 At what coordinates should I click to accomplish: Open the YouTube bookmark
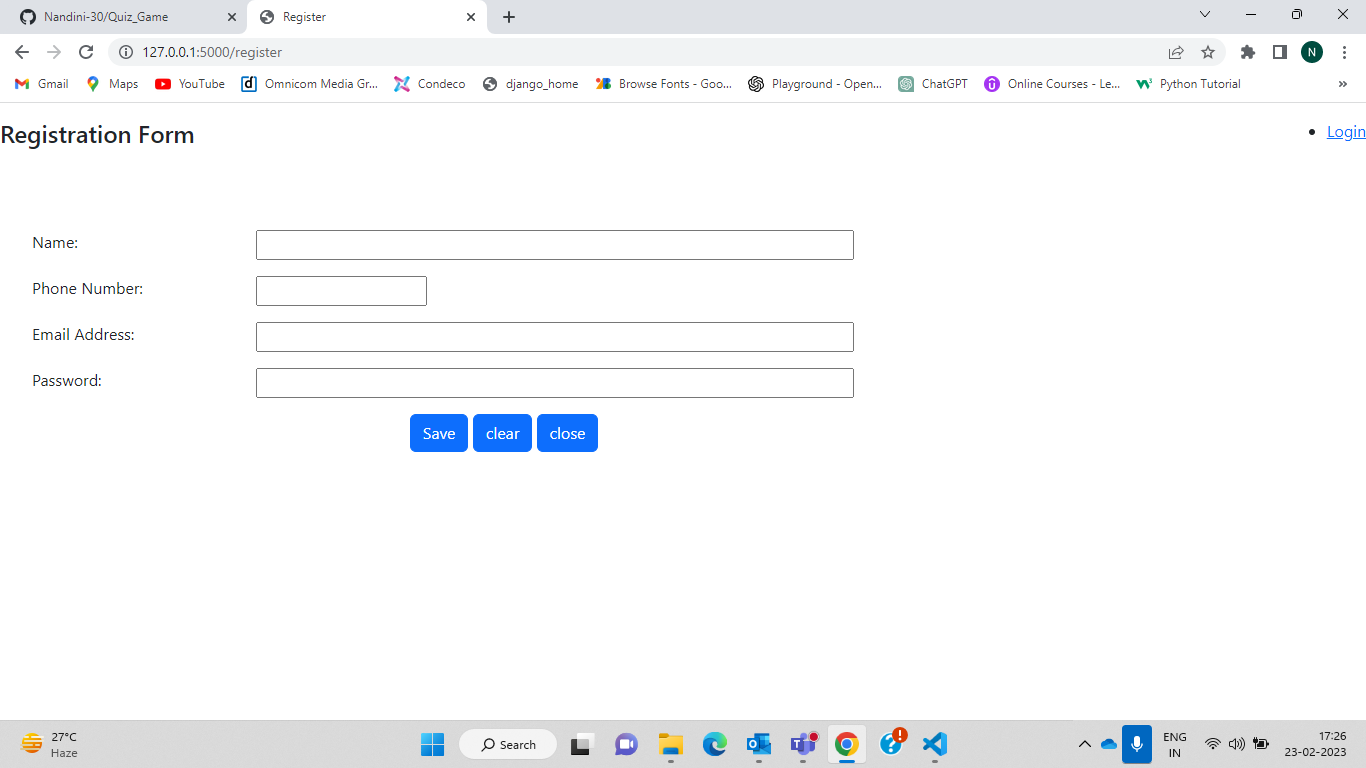(x=189, y=84)
